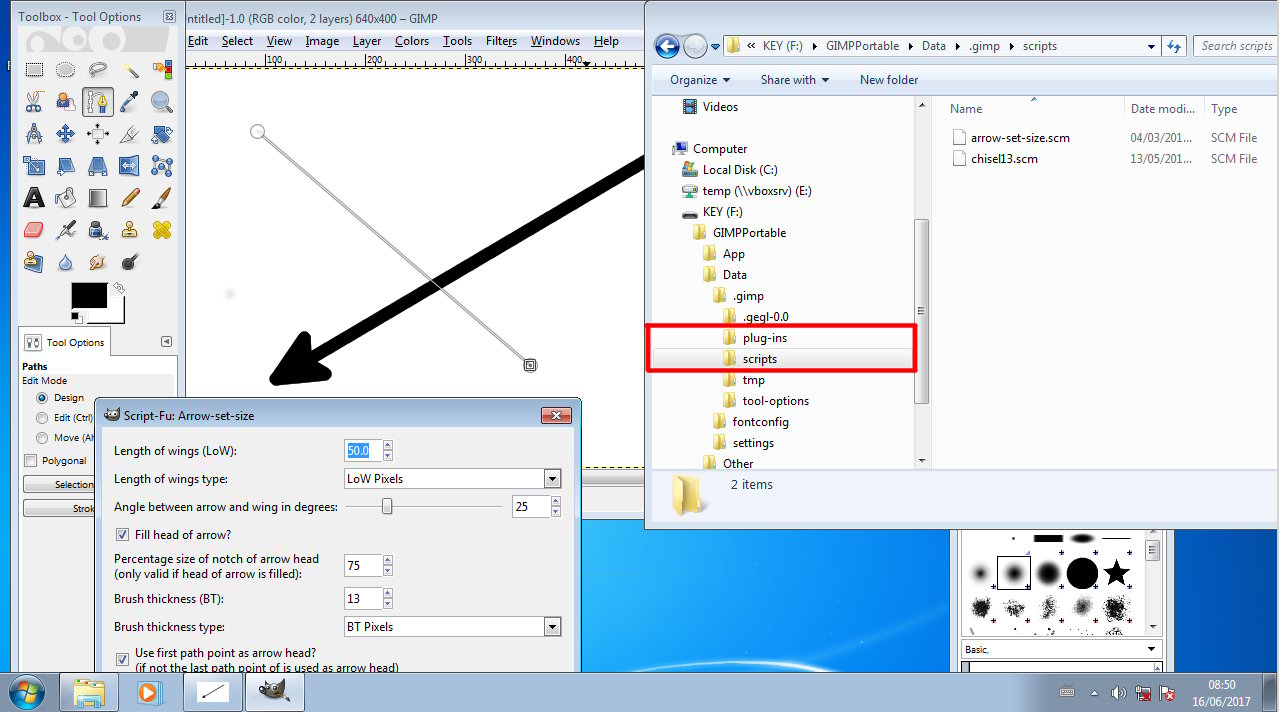This screenshot has width=1279, height=712.
Task: Open the Select menu in GIMP
Action: pos(237,41)
